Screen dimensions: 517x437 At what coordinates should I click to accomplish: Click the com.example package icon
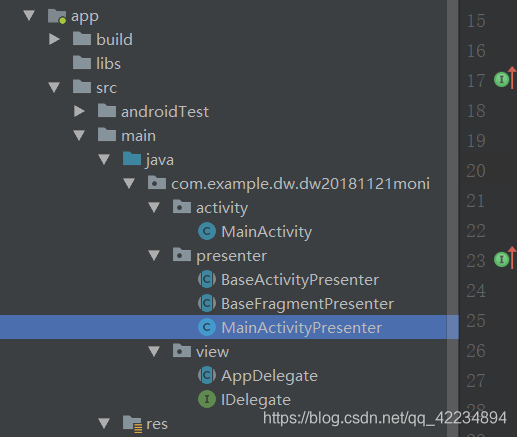point(157,183)
